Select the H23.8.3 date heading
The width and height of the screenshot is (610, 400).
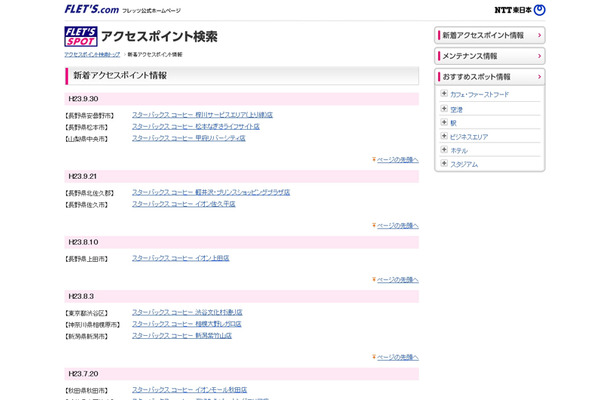81,296
